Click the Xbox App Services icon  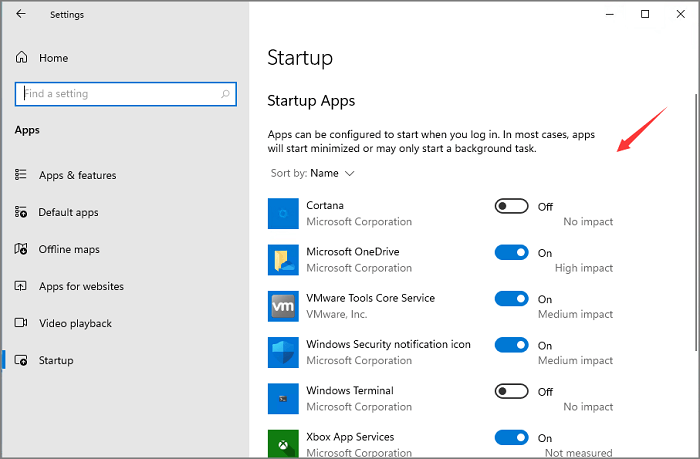pyautogui.click(x=284, y=443)
